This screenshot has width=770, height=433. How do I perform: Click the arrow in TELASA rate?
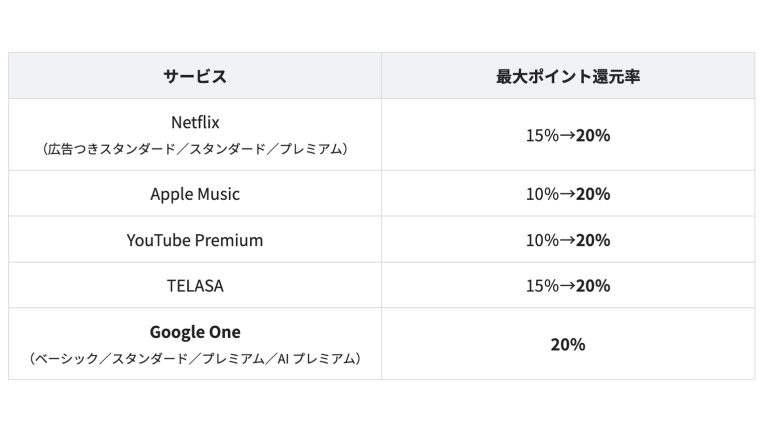[x=567, y=286]
